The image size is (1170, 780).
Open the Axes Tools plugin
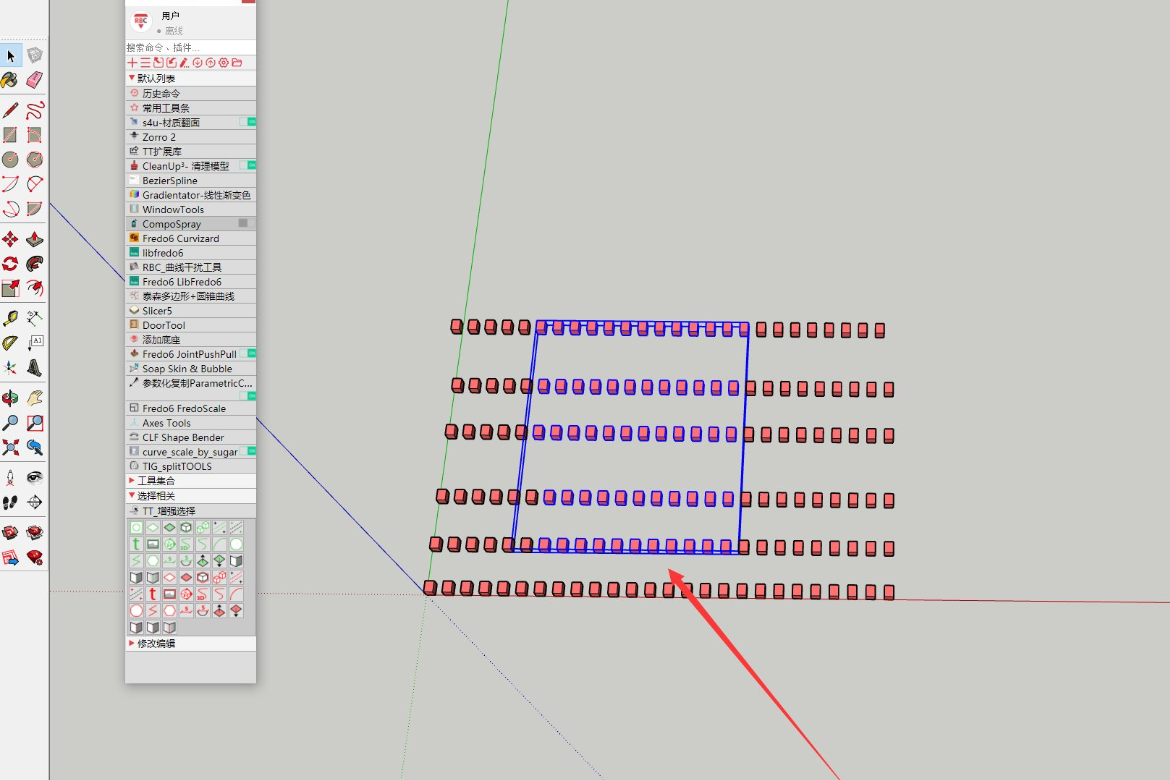190,422
